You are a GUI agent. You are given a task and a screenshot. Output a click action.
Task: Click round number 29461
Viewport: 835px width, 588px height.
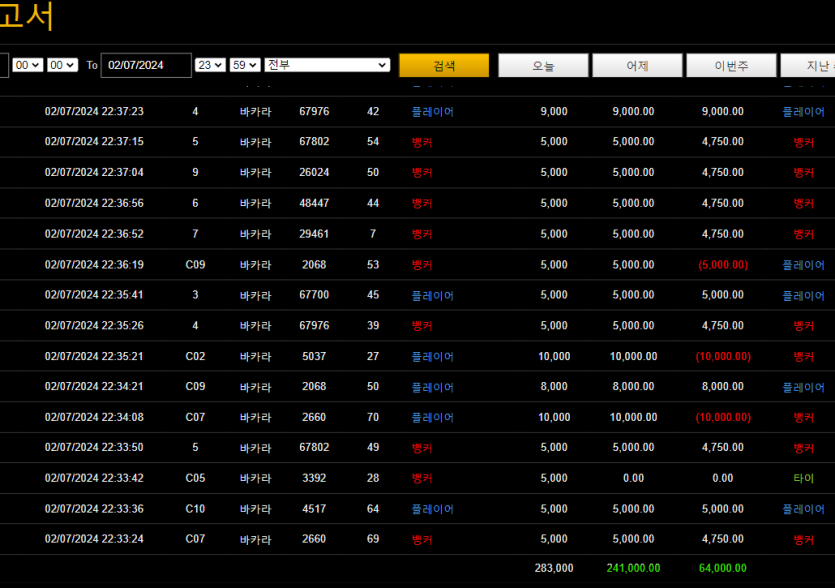click(314, 234)
